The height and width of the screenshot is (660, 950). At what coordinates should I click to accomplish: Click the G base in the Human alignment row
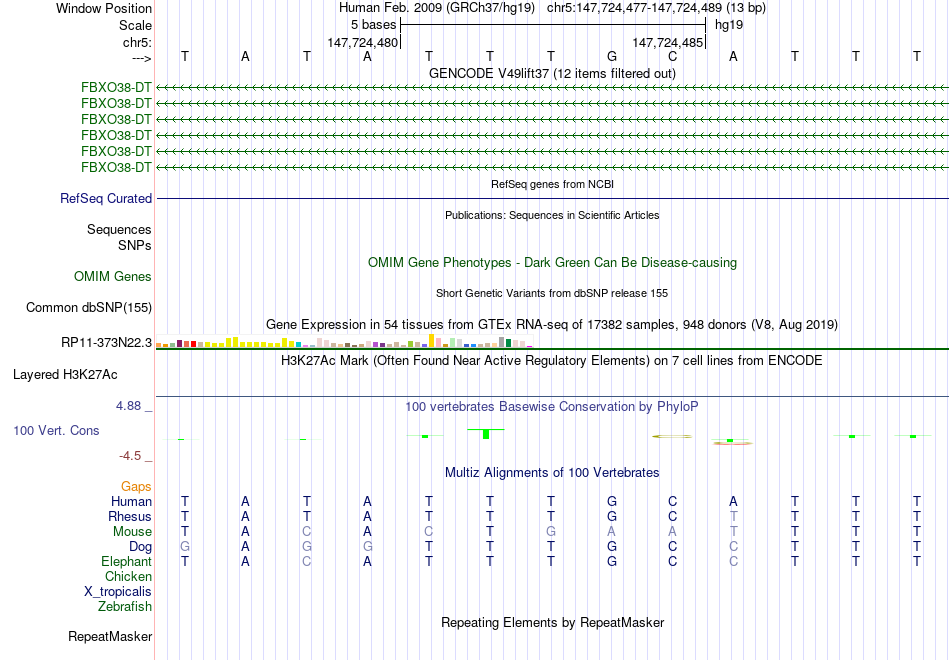tap(612, 502)
